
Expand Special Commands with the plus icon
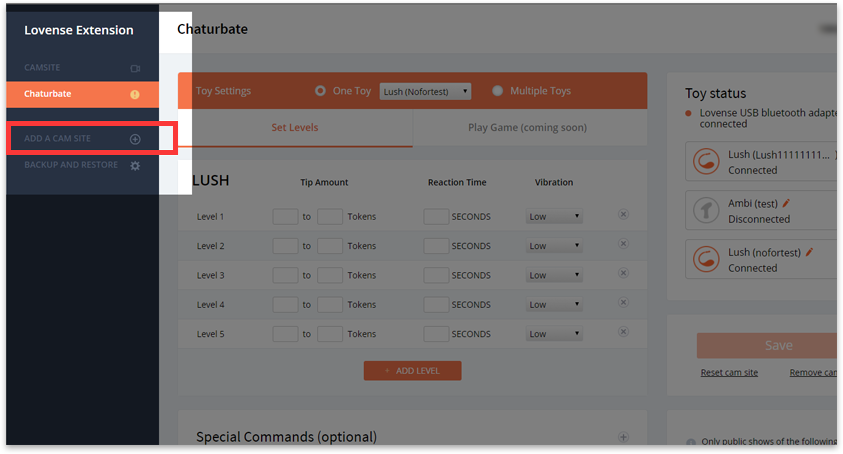click(623, 437)
